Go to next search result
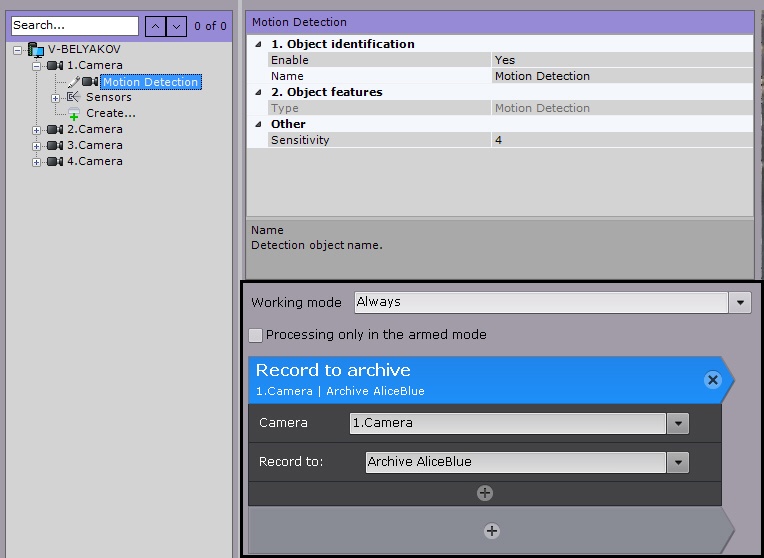Screen dimensions: 764x558 [x=176, y=25]
